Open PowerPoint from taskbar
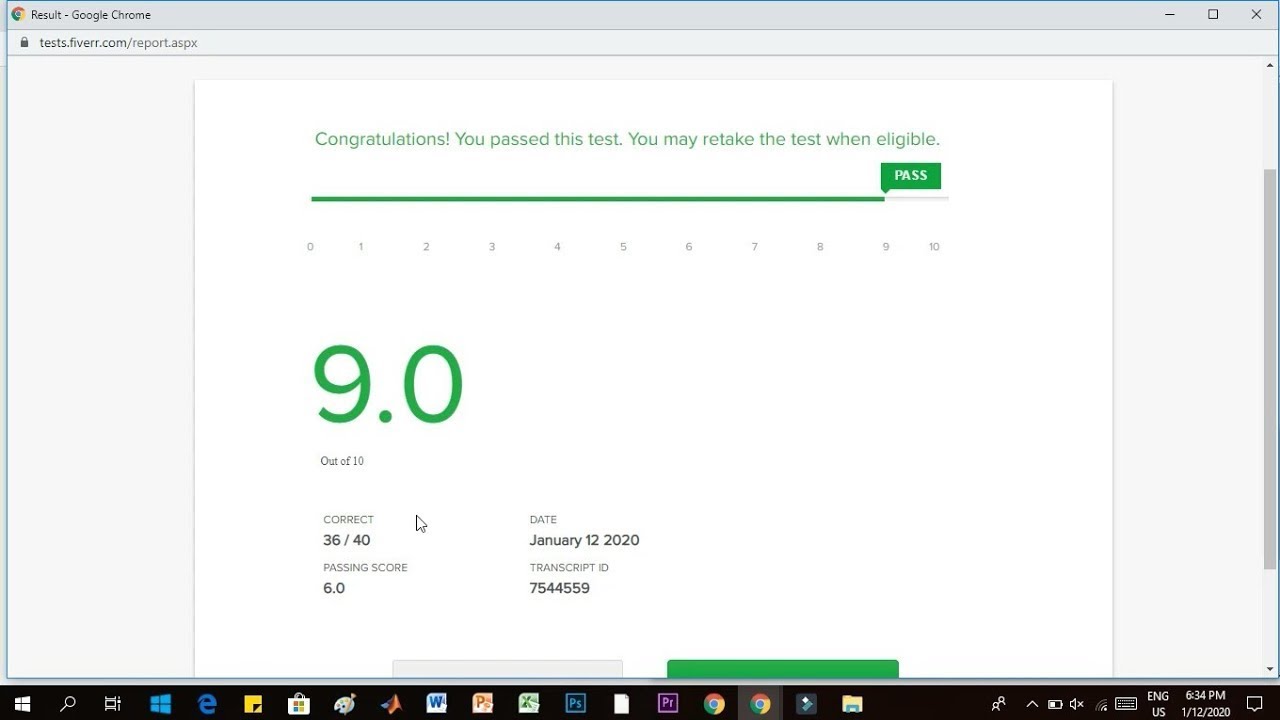The height and width of the screenshot is (720, 1280). (483, 703)
